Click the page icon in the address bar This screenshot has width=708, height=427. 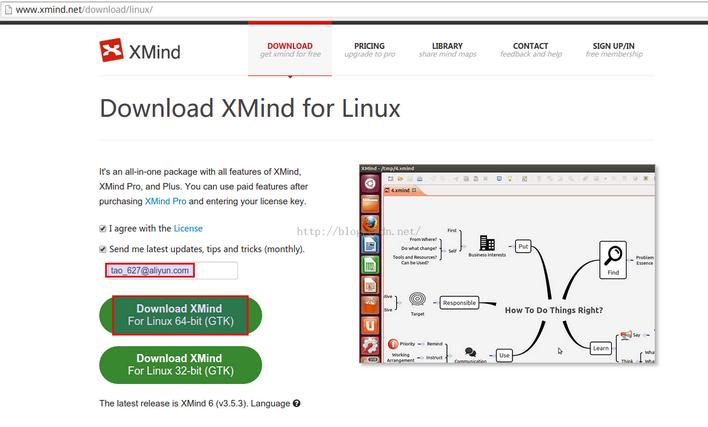pyautogui.click(x=8, y=9)
